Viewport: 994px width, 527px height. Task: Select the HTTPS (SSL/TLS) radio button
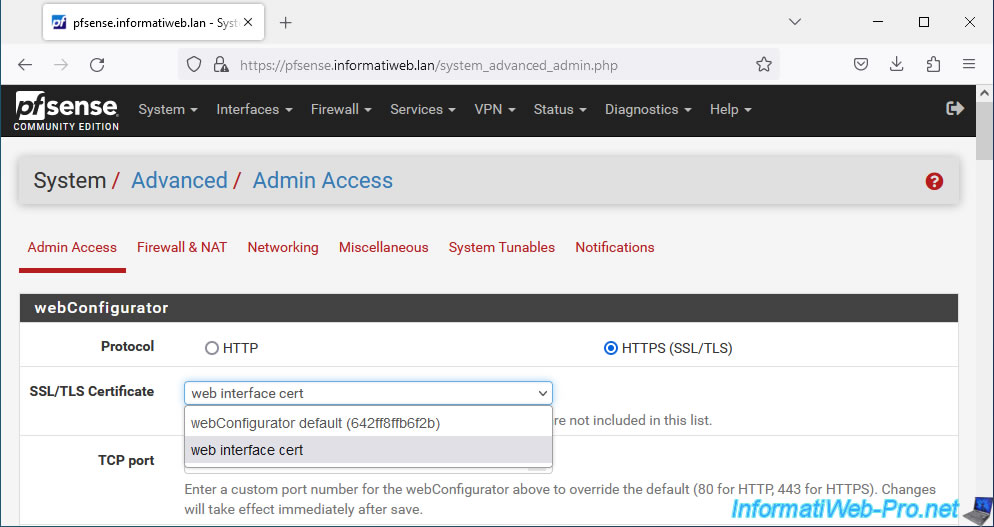[x=610, y=348]
